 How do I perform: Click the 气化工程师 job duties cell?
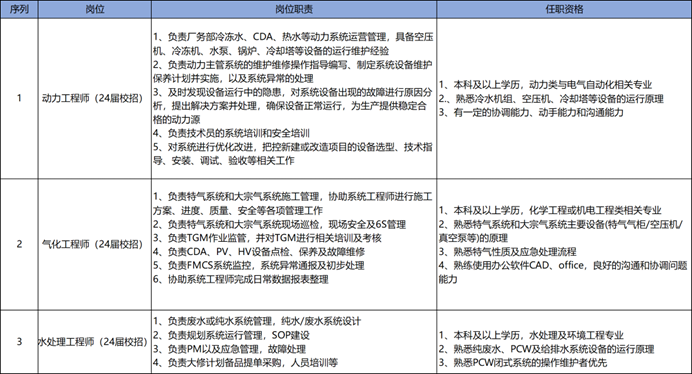click(294, 244)
